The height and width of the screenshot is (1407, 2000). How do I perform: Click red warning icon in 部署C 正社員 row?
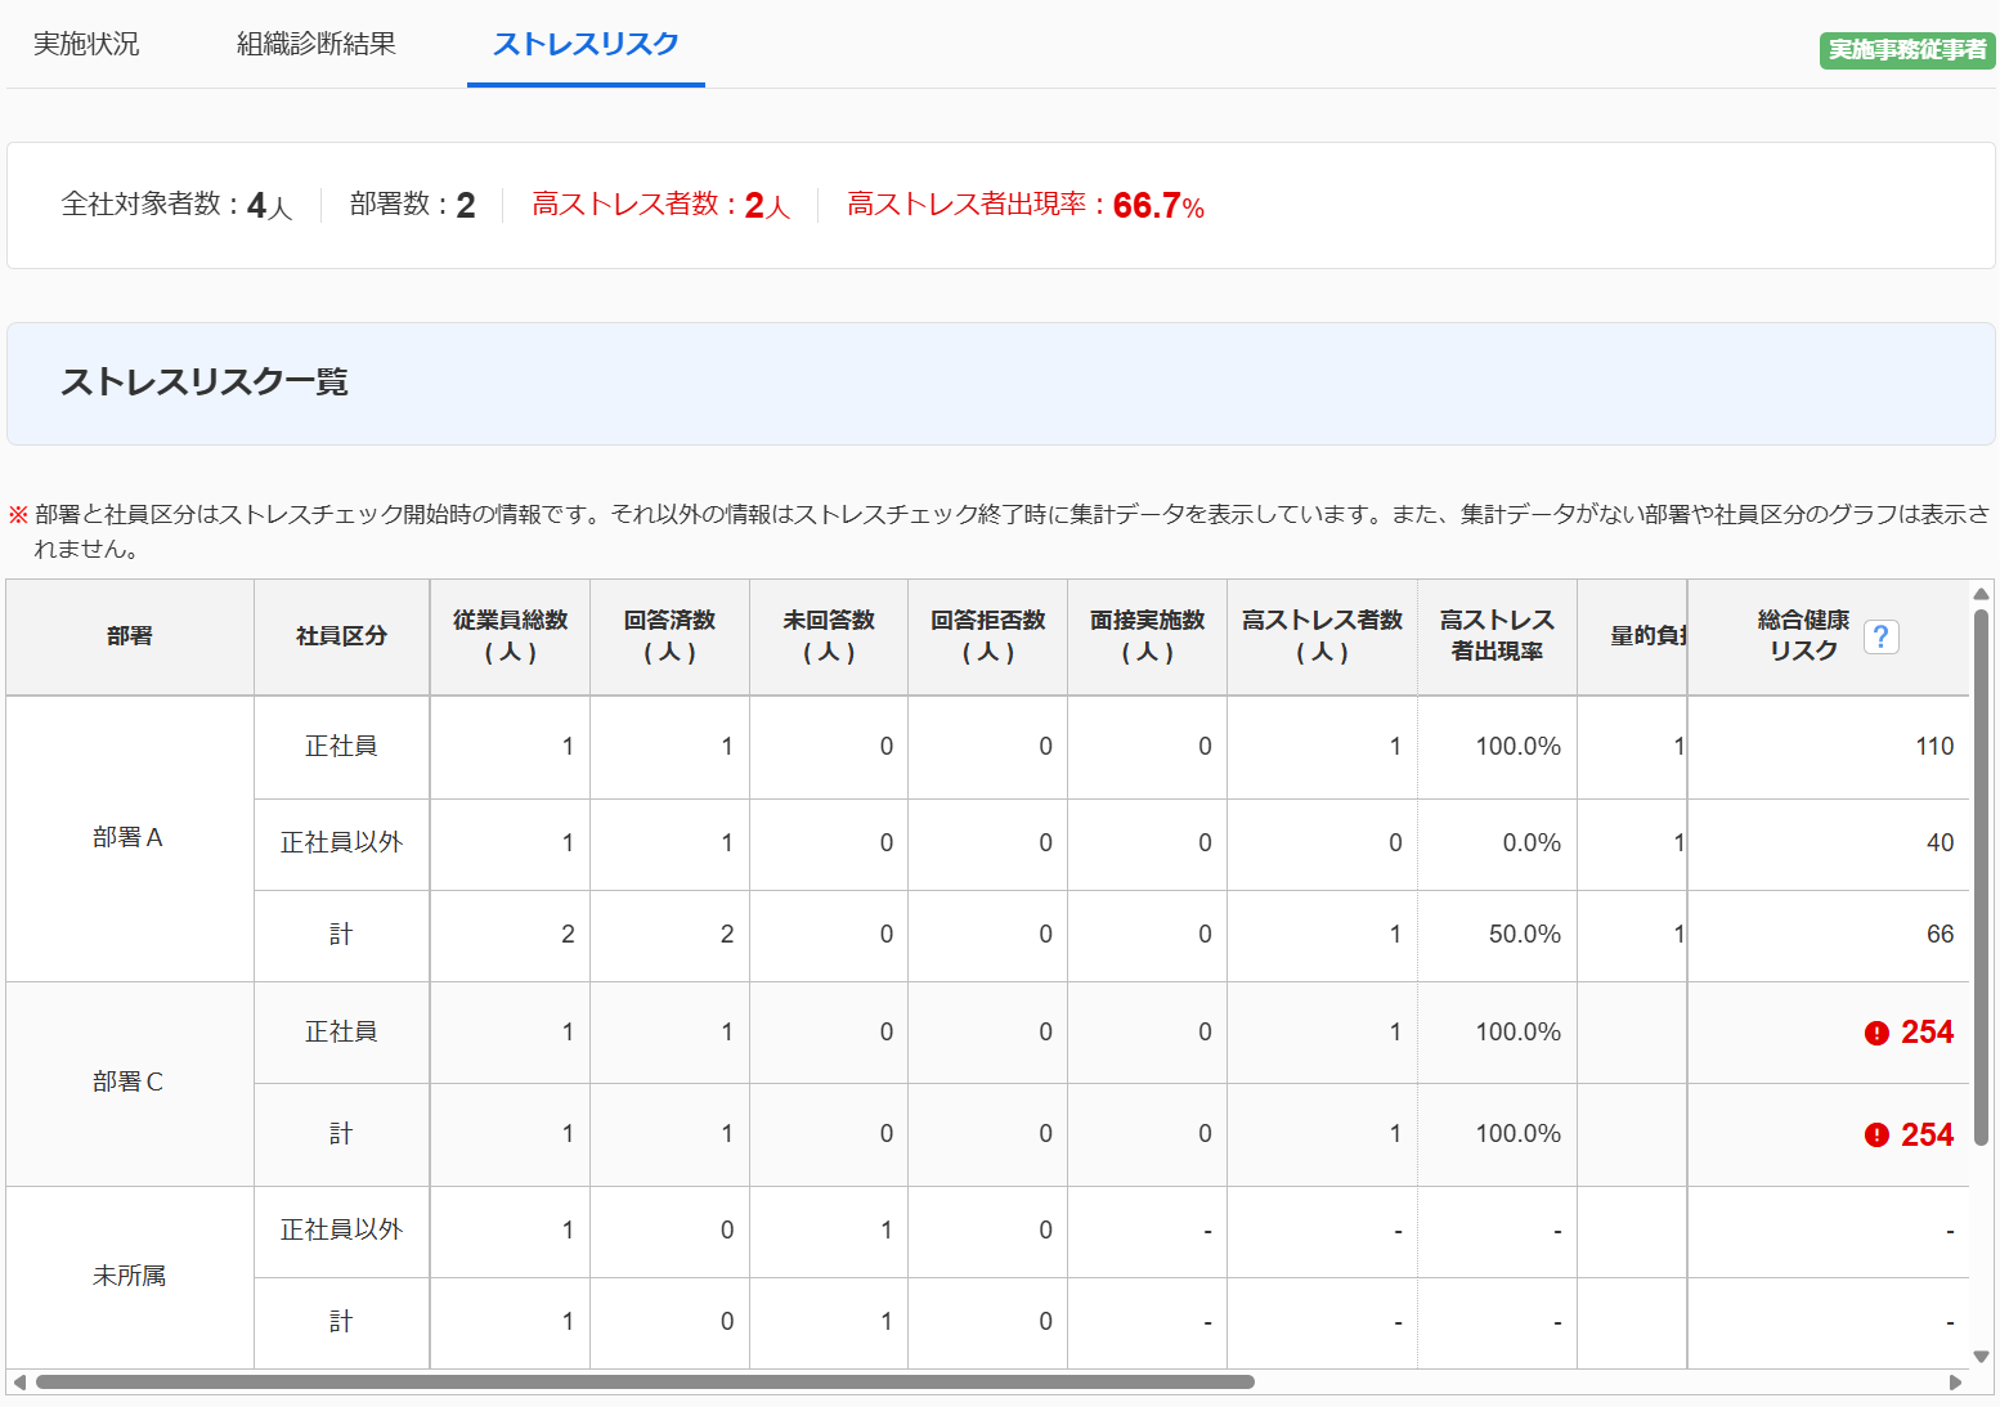(x=1876, y=1033)
